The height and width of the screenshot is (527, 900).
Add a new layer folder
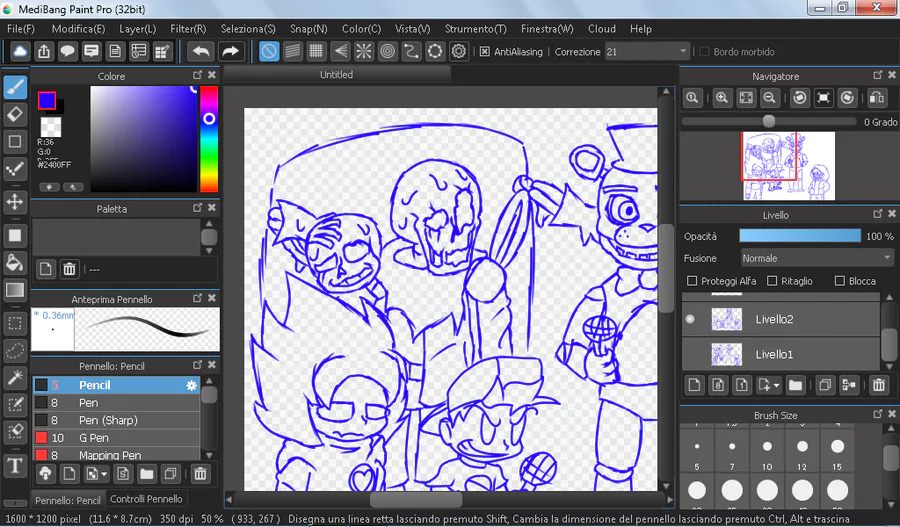[795, 385]
